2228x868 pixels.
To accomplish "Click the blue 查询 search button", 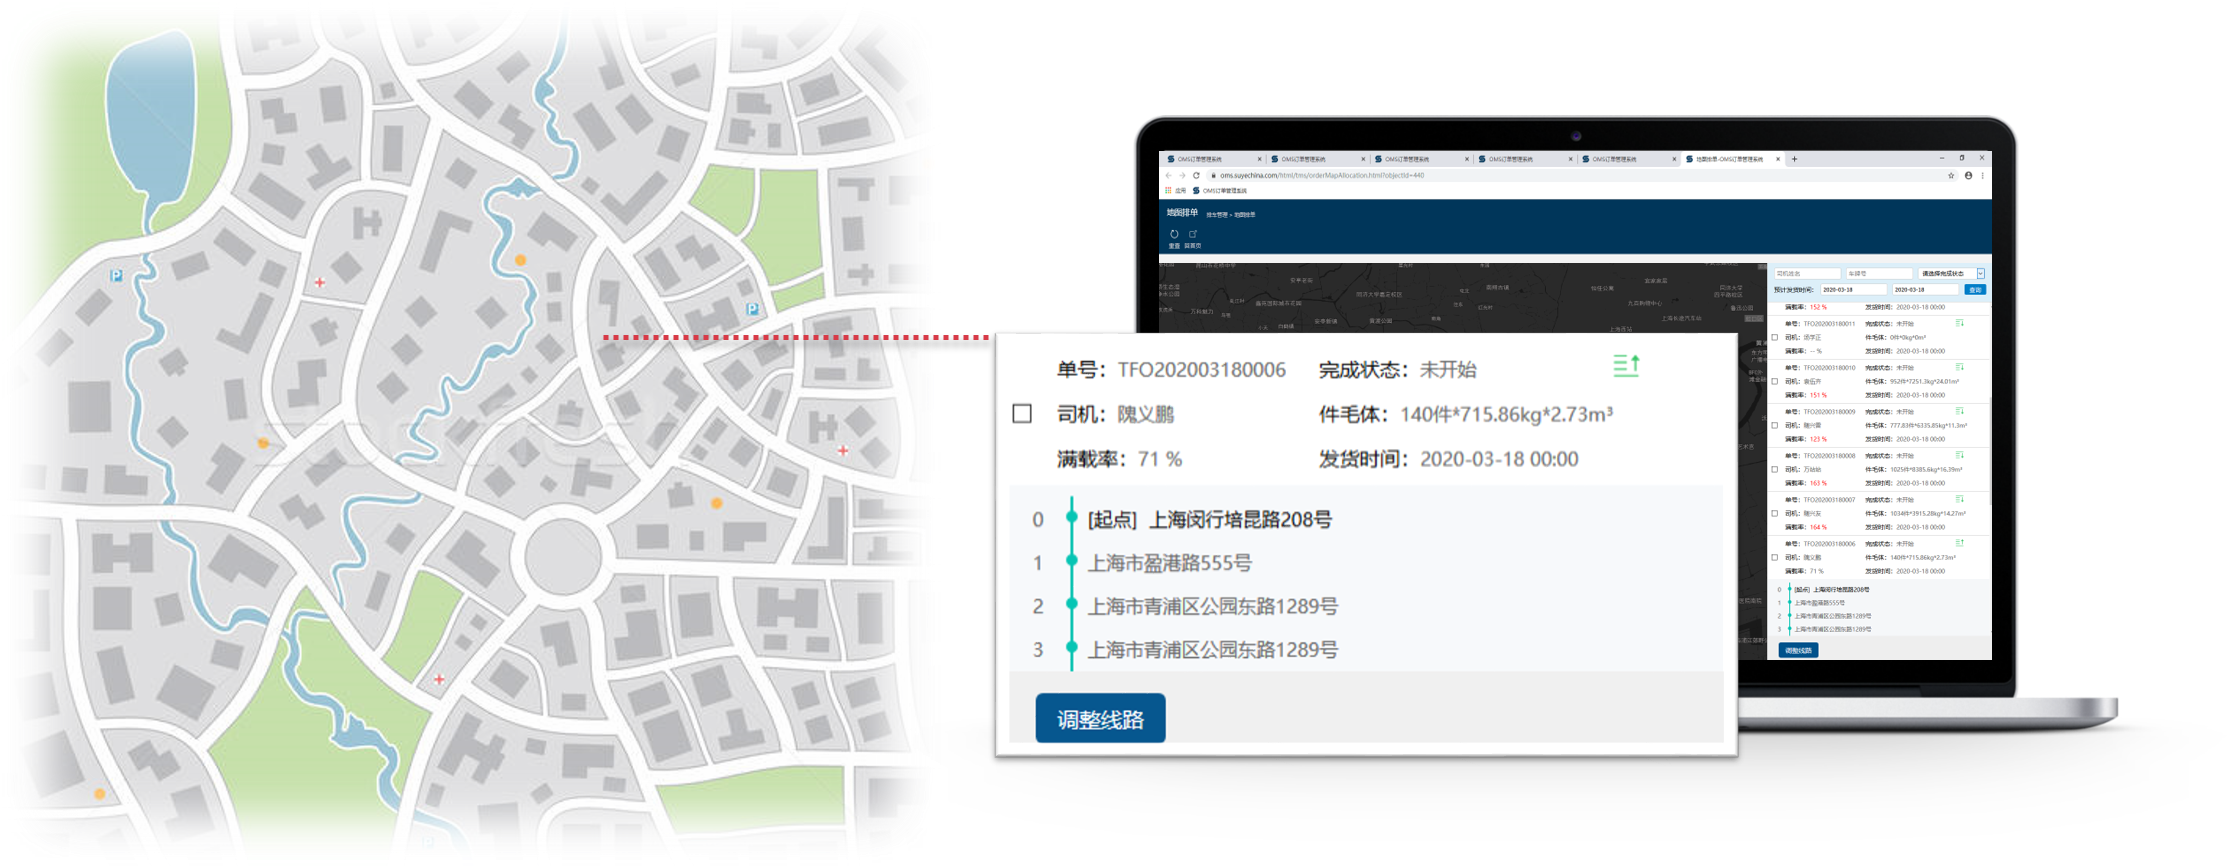I will point(1975,290).
